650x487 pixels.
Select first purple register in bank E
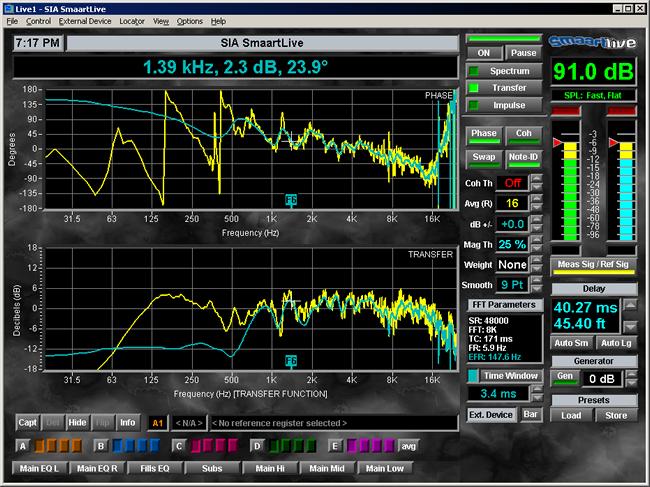352,446
